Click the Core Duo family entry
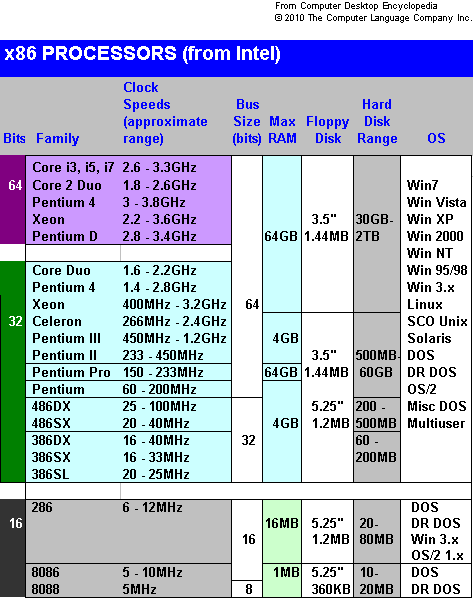Viewport: 473px width, 602px height. (x=61, y=270)
